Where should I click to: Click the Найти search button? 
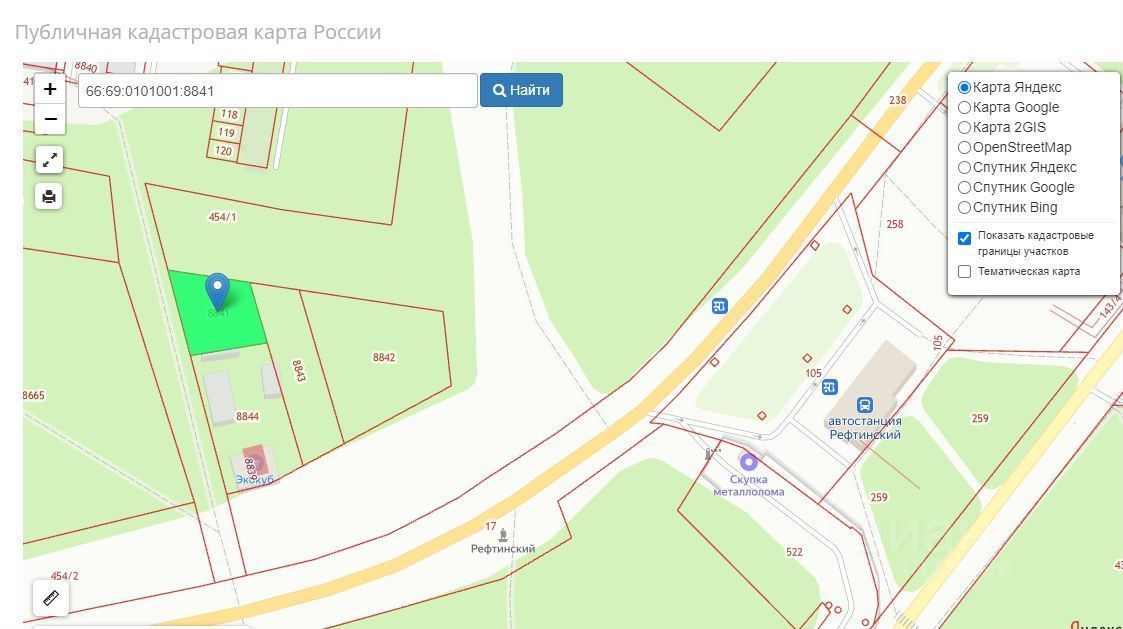[521, 90]
